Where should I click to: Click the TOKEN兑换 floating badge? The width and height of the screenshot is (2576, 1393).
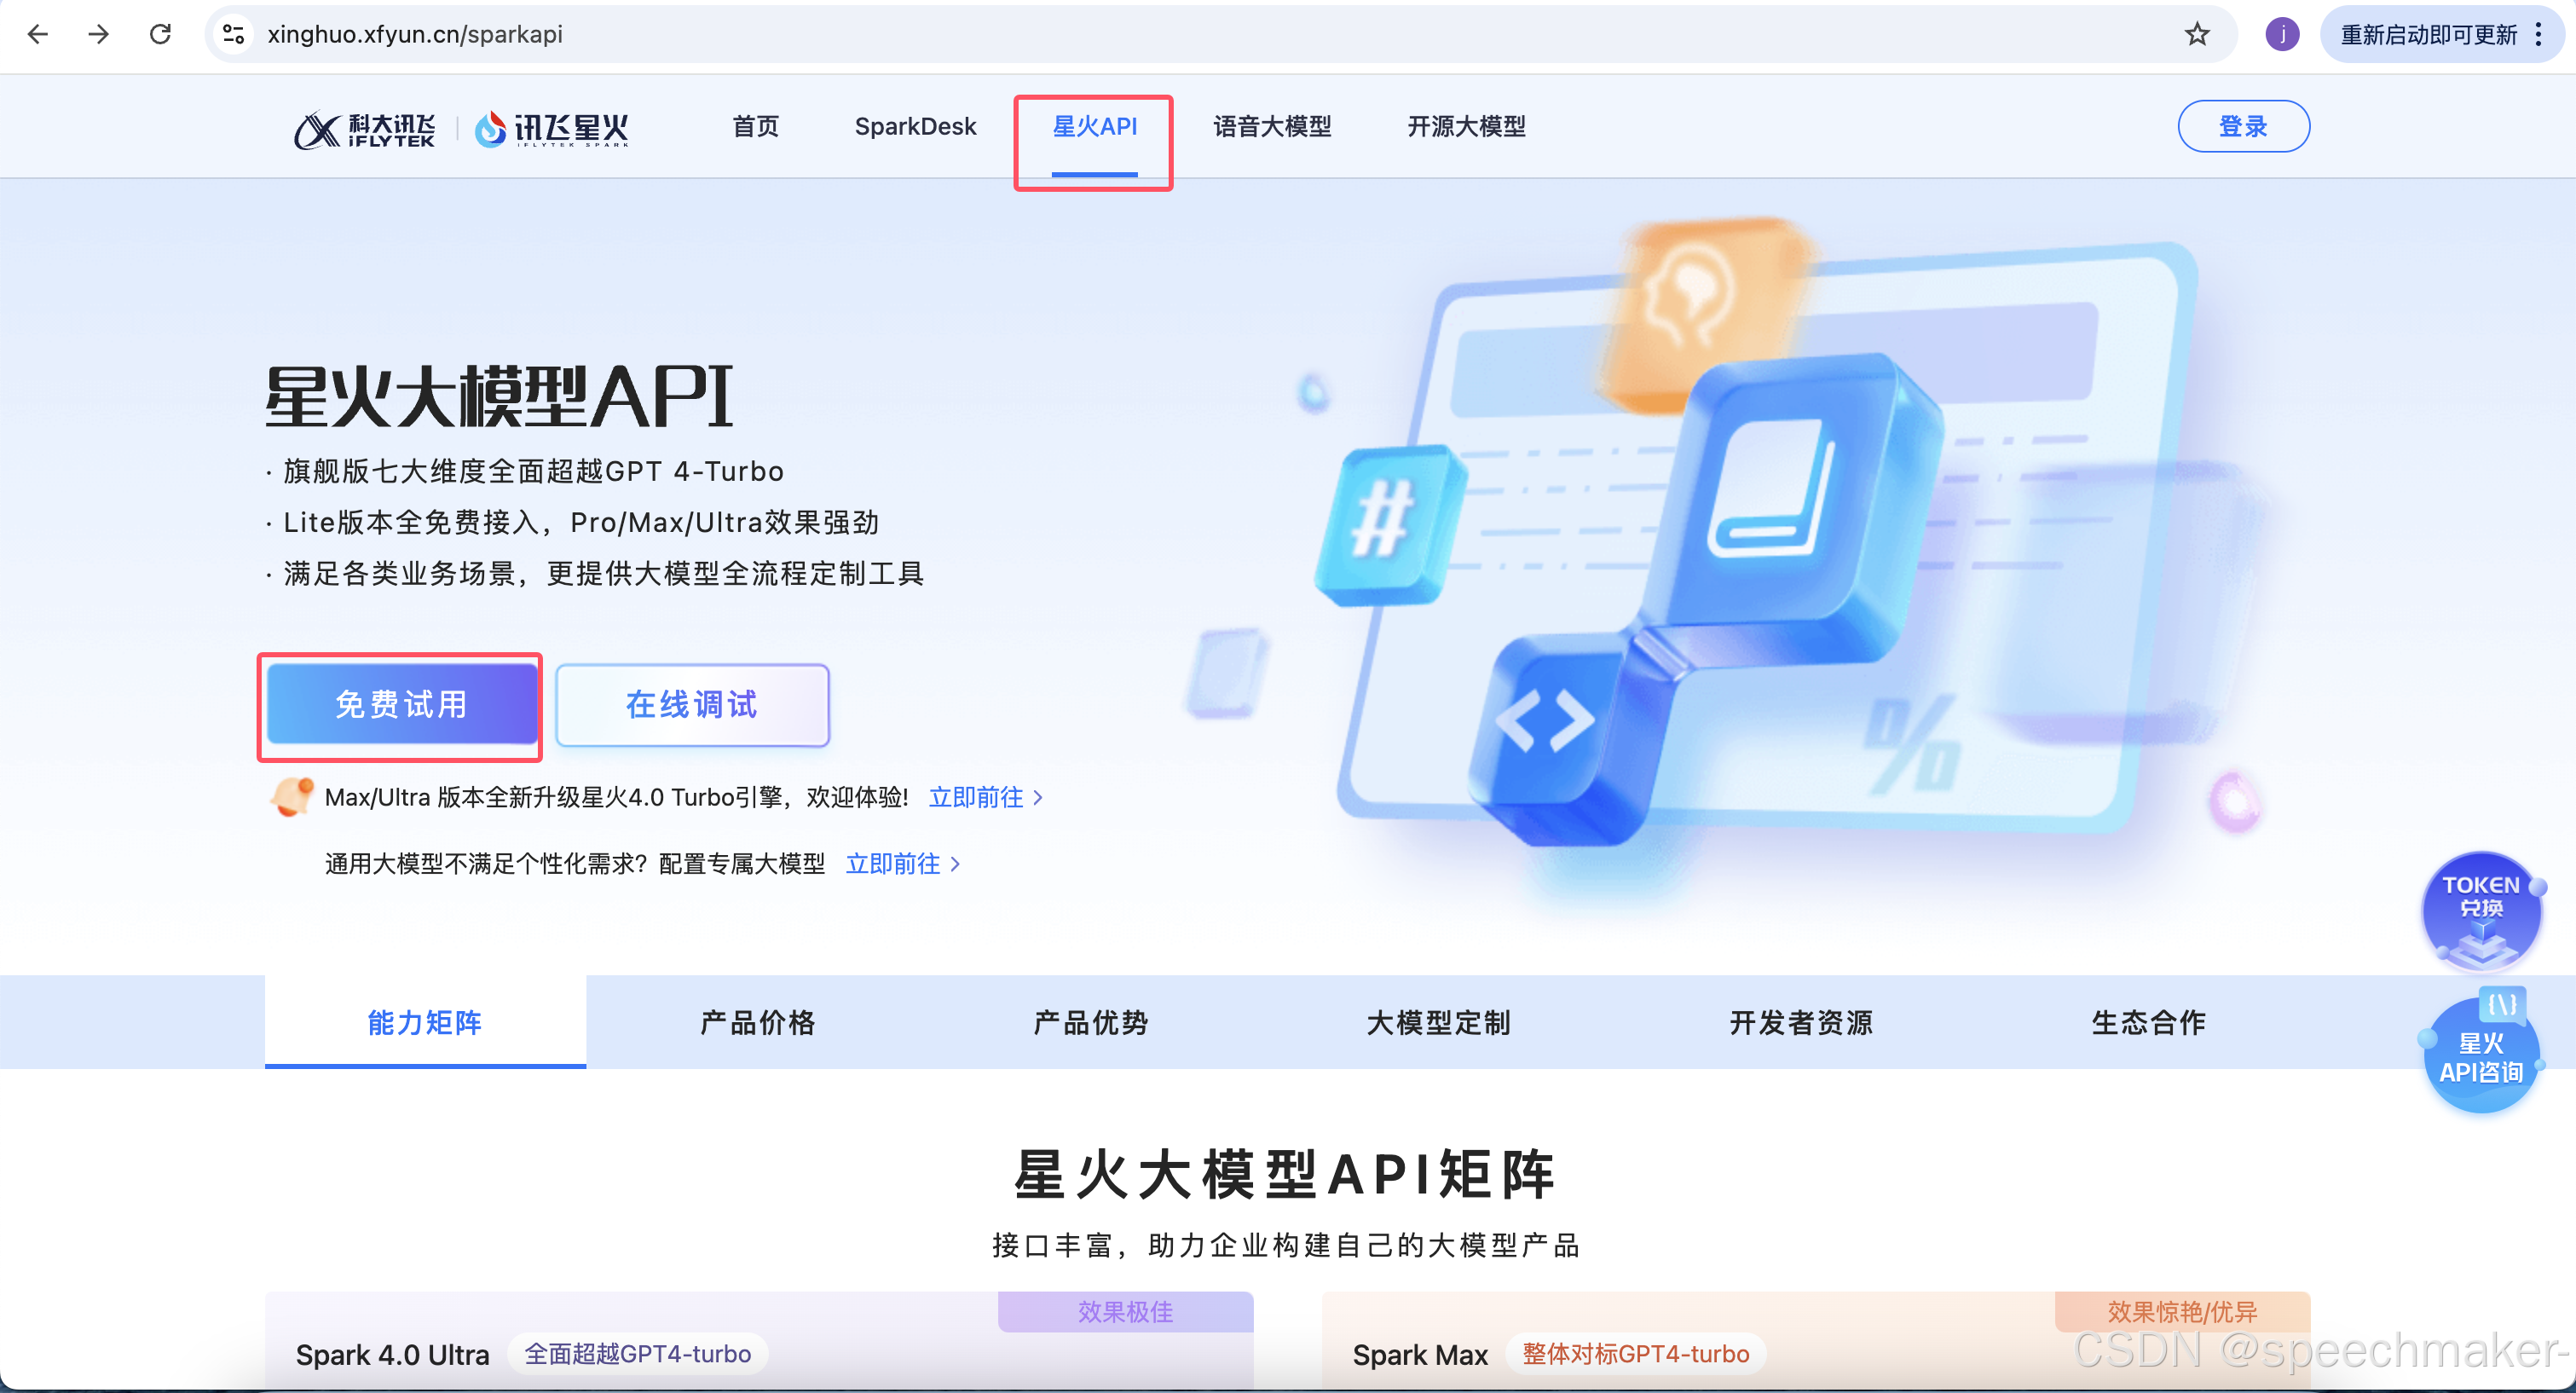(2481, 908)
